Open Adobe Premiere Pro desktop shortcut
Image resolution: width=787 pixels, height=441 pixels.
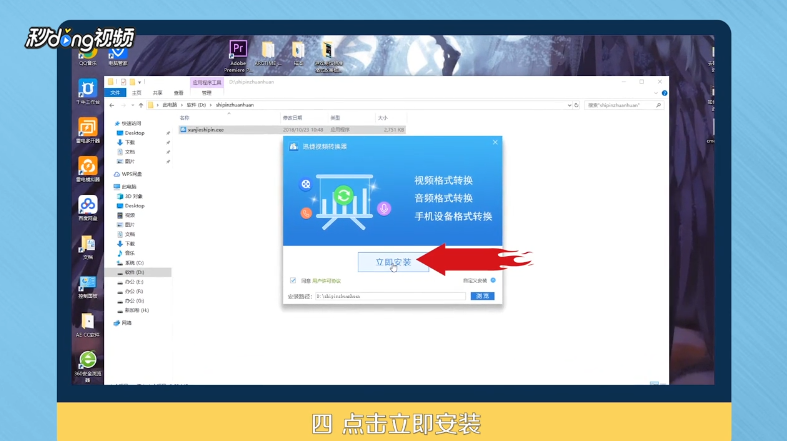click(238, 54)
